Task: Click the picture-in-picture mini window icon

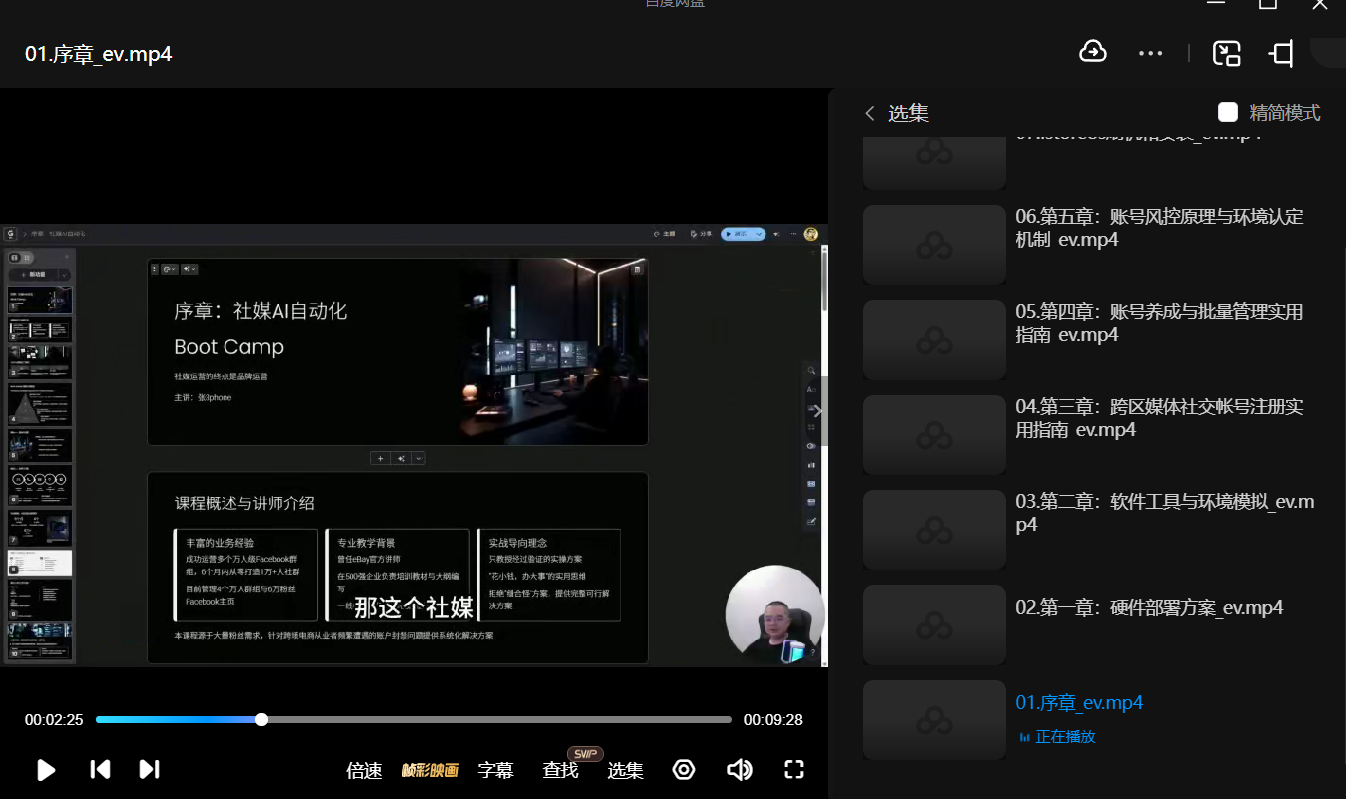Action: (1226, 53)
